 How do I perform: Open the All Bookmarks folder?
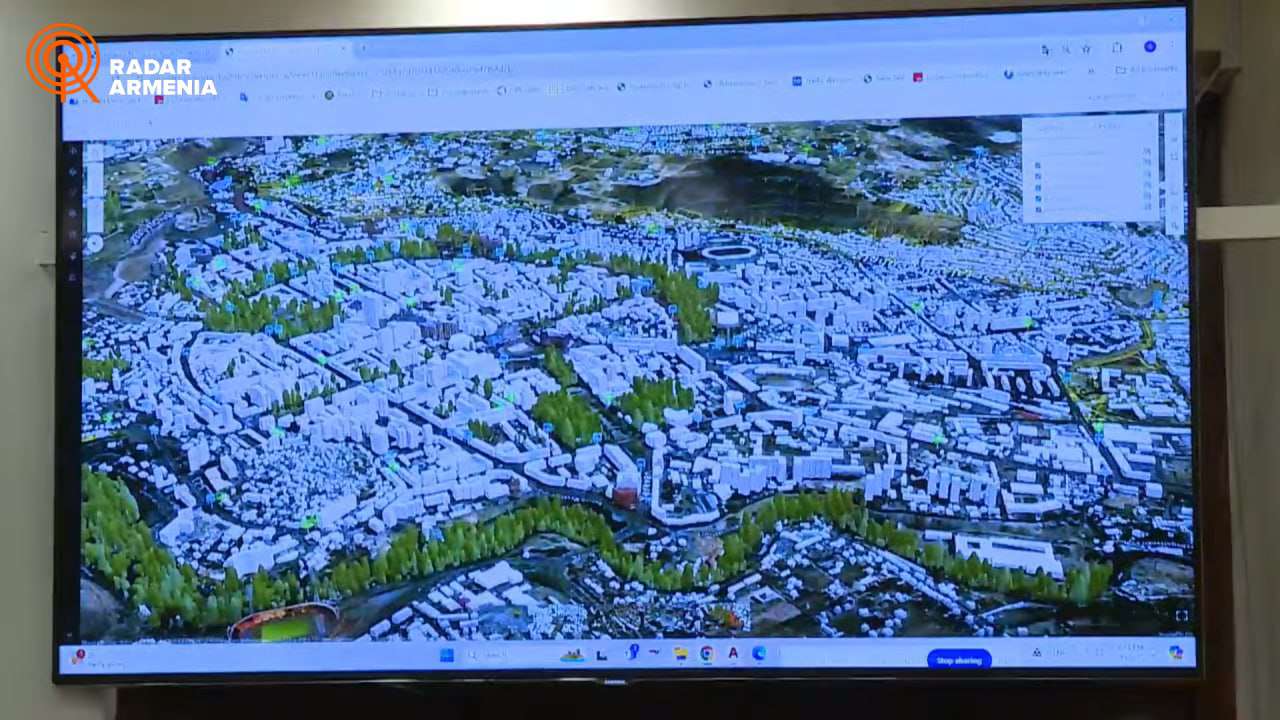point(1145,70)
